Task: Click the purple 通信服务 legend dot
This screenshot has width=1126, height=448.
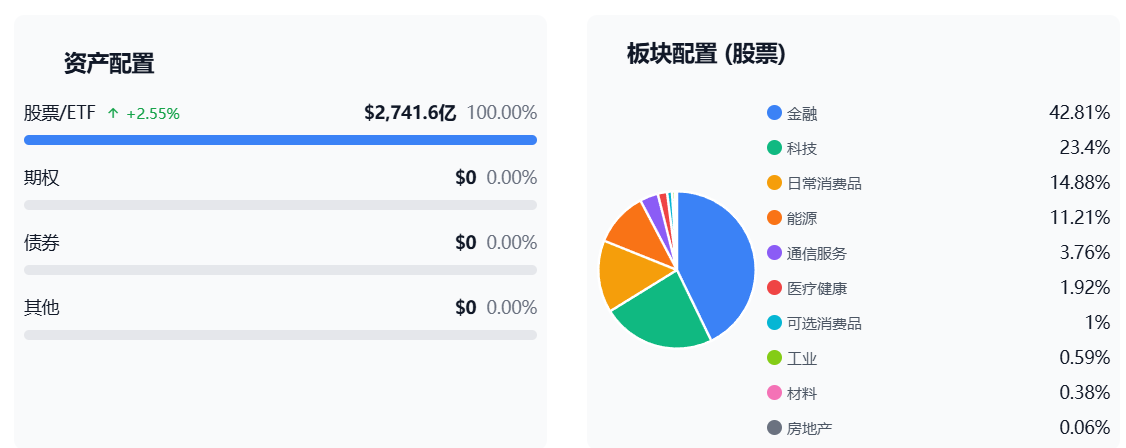Action: 774,253
